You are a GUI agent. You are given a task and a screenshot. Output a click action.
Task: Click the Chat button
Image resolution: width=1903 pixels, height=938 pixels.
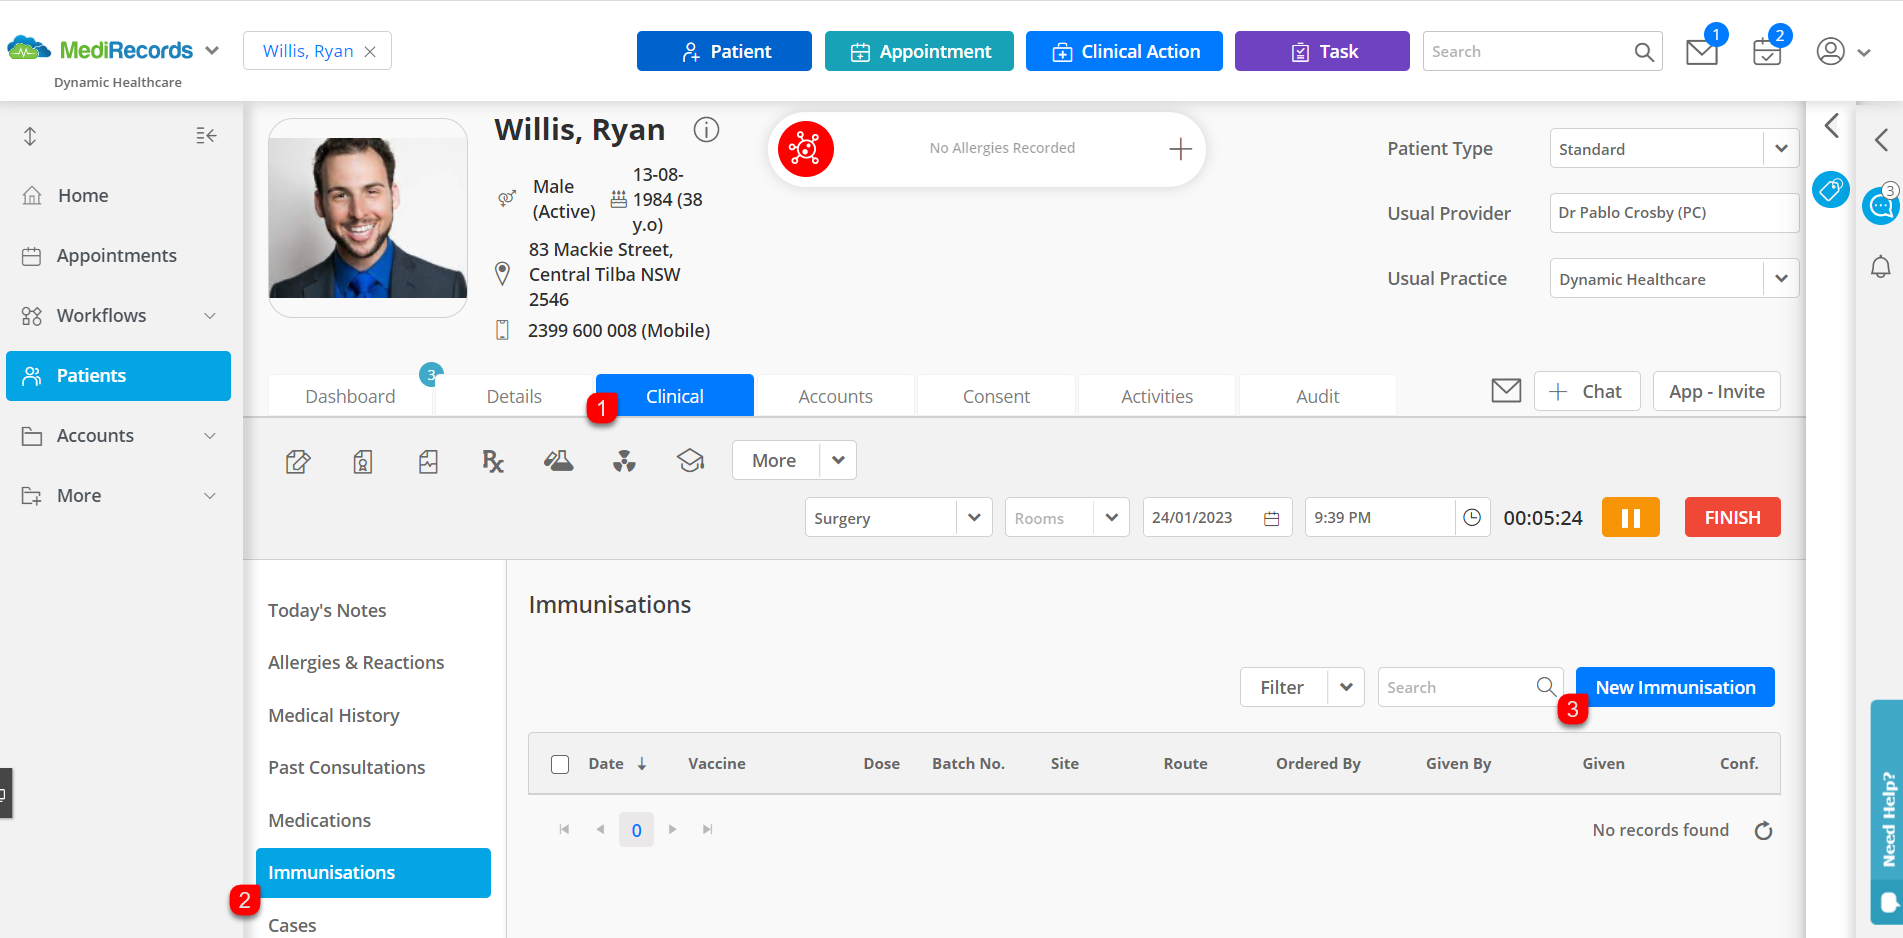click(x=1587, y=391)
